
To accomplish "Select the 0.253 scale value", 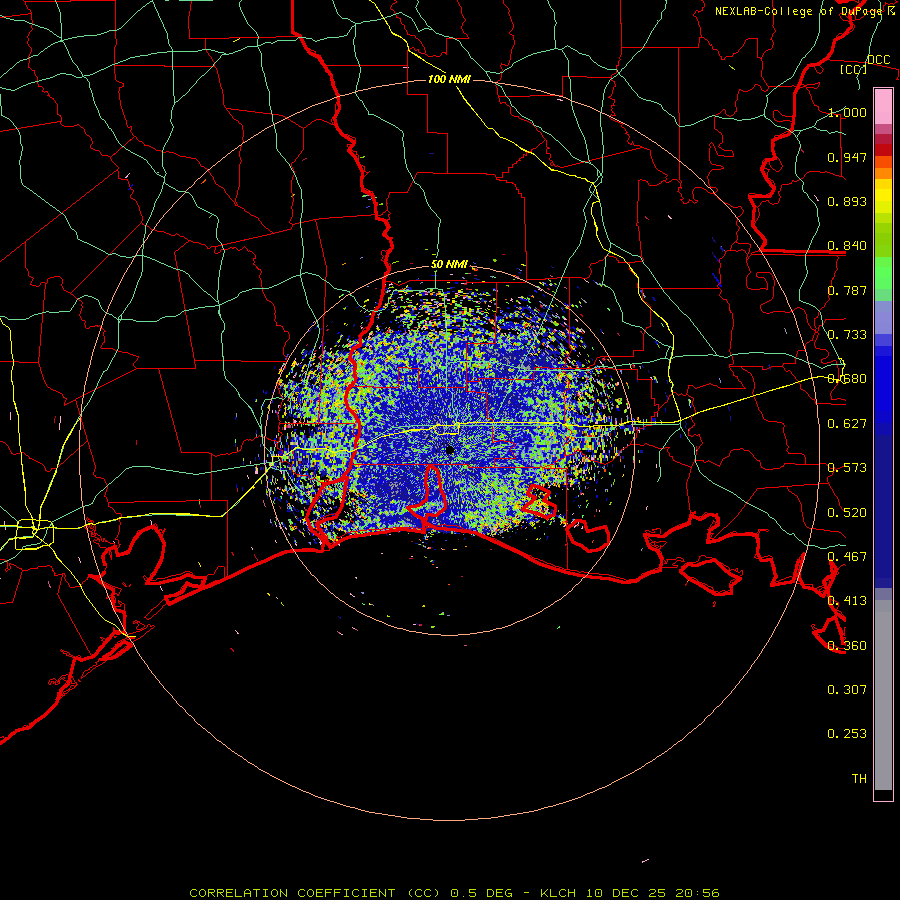I will tap(847, 734).
